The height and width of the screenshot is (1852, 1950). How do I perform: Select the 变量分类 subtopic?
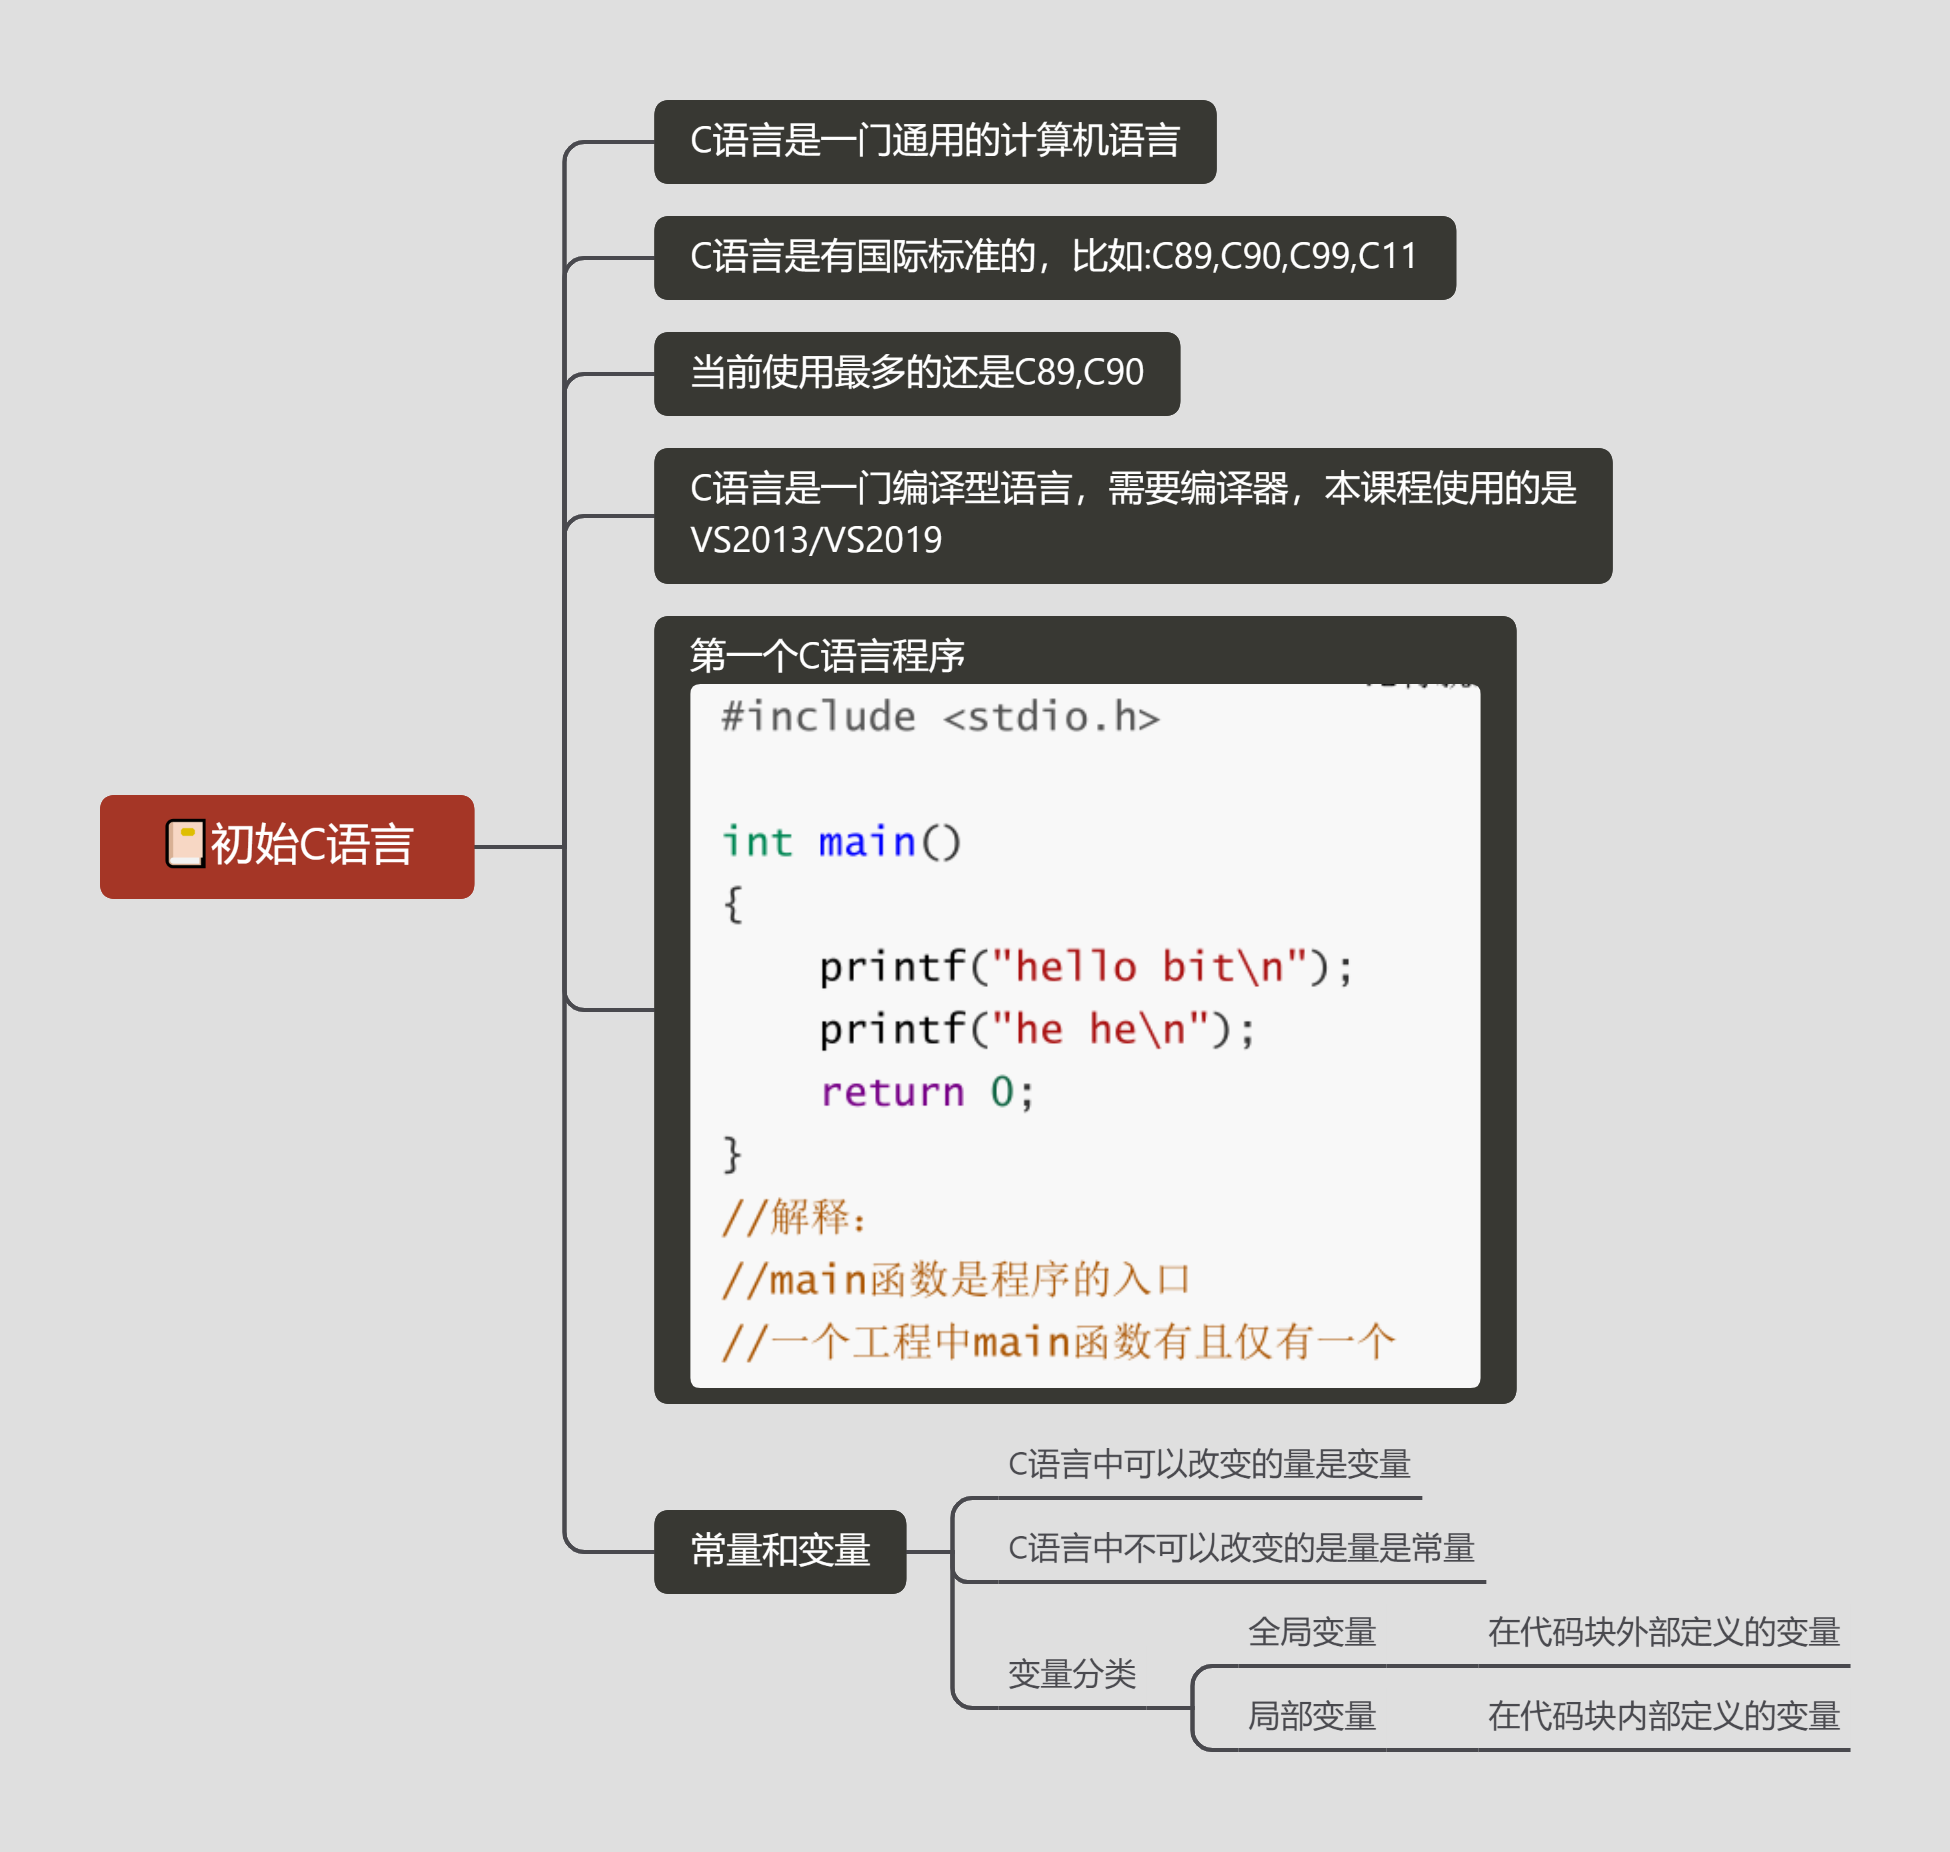[x=1071, y=1674]
